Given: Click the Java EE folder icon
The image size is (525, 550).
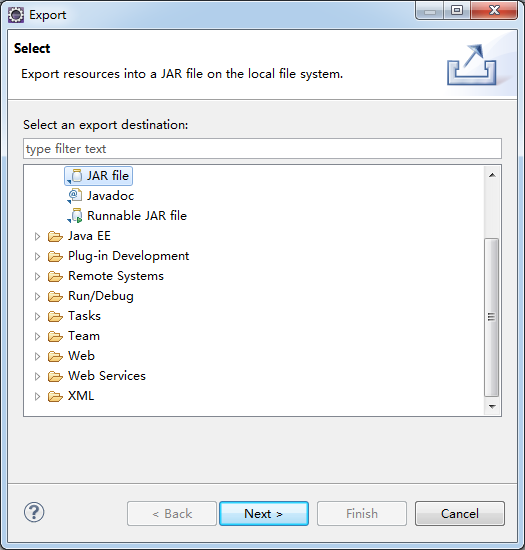Looking at the screenshot, I should click(55, 236).
